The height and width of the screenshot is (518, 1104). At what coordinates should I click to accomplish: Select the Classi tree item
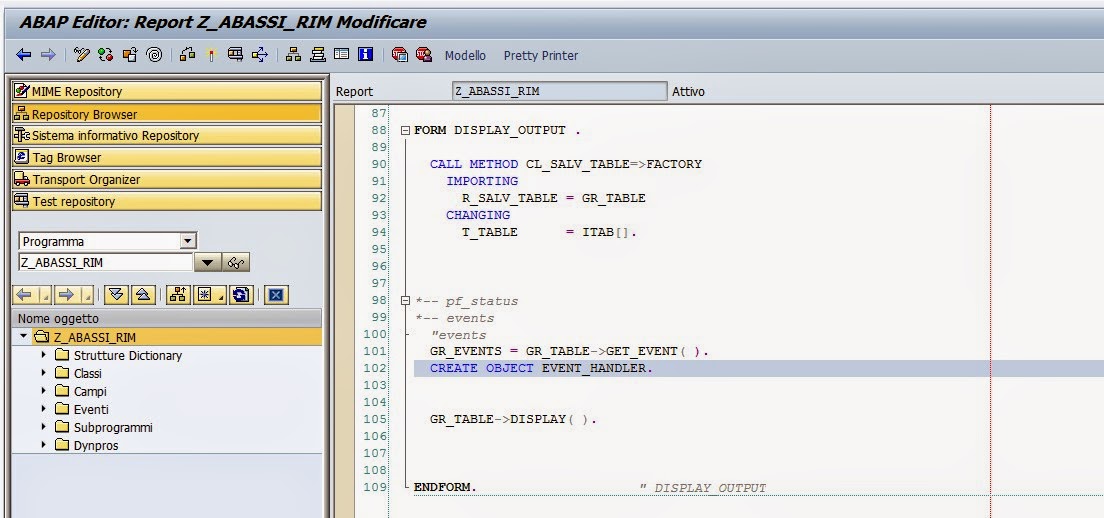pyautogui.click(x=87, y=373)
